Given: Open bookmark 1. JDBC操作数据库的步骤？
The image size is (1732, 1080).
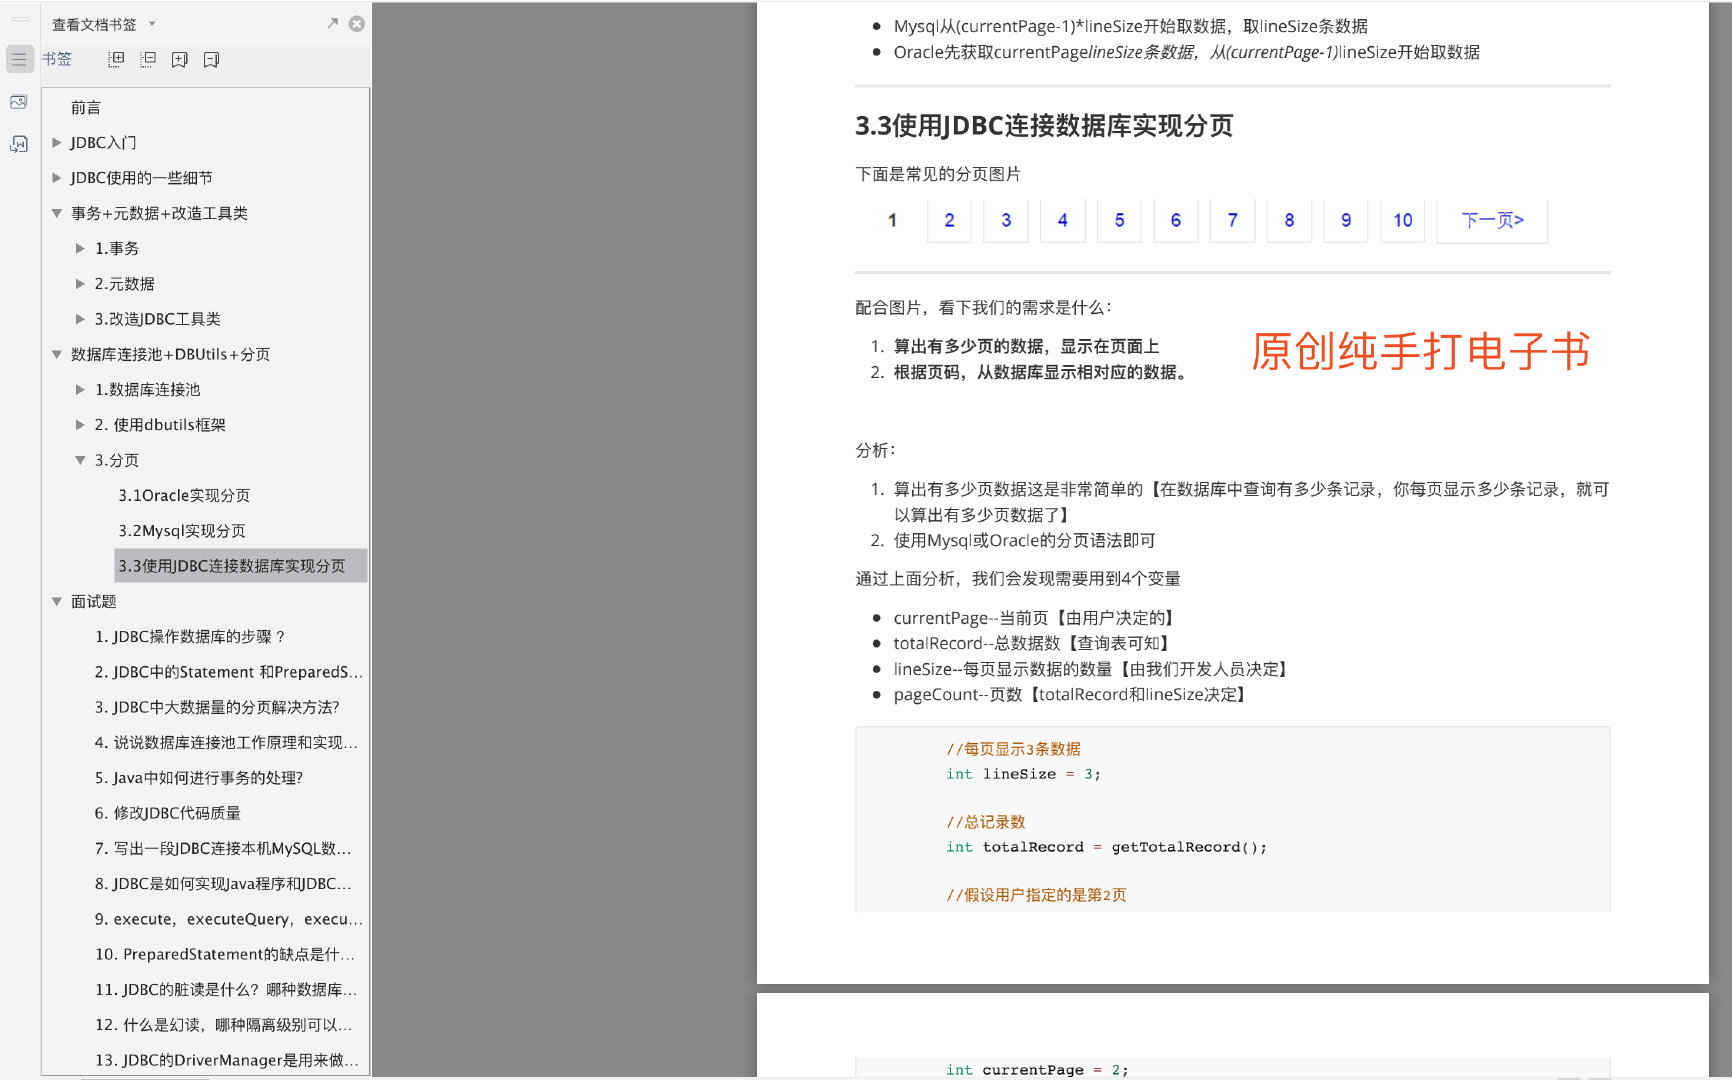Looking at the screenshot, I should [x=190, y=637].
